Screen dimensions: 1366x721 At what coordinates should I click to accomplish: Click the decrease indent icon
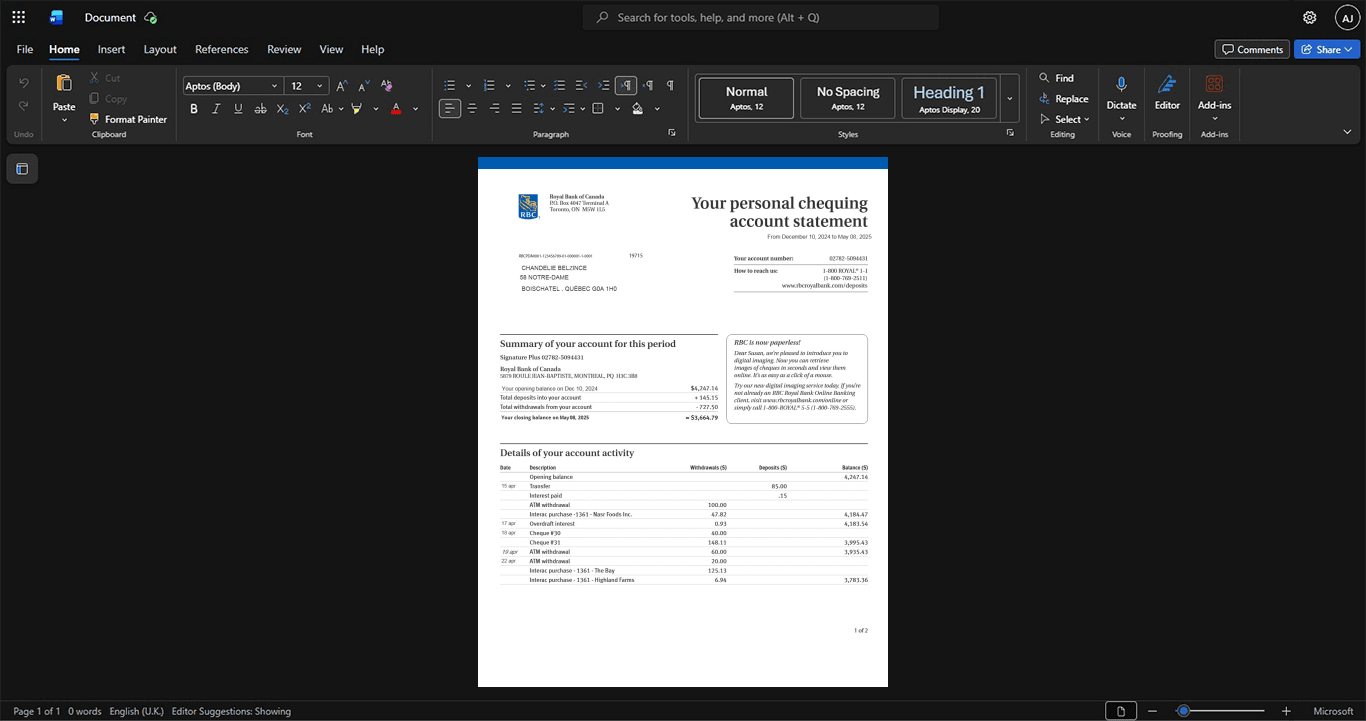point(582,86)
